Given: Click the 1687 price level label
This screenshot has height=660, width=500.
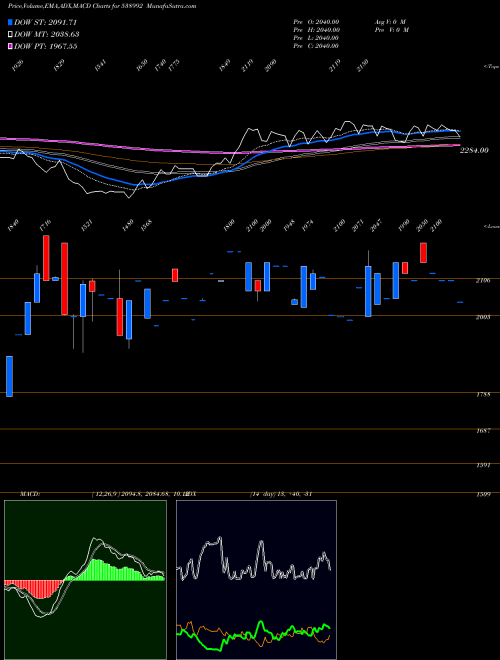Looking at the screenshot, I should coord(483,431).
